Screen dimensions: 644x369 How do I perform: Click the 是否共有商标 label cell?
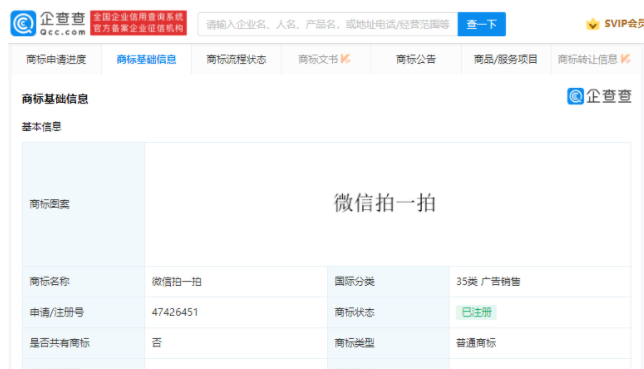pyautogui.click(x=84, y=343)
